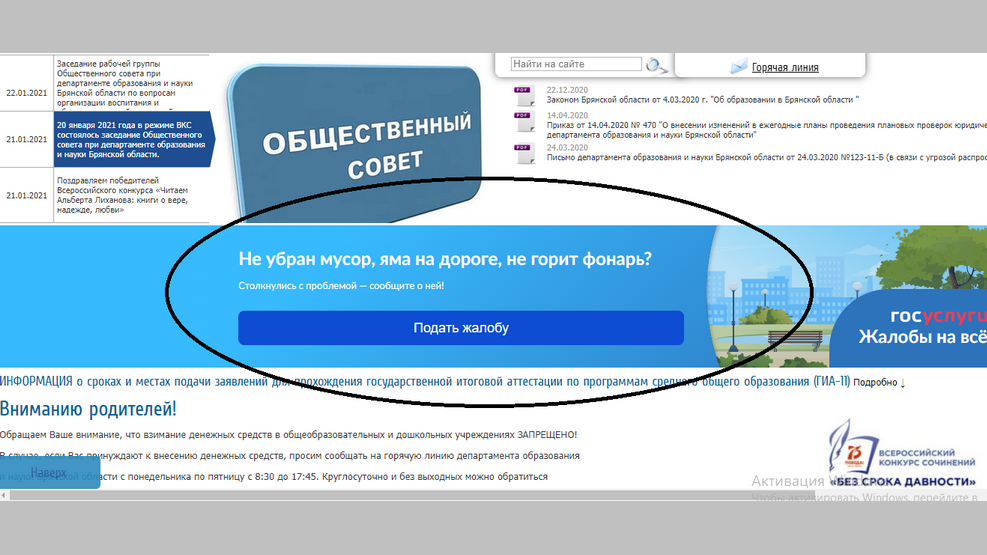Screen dimensions: 987x555
Task: Click the Найти на сайте search field
Action: coord(576,64)
